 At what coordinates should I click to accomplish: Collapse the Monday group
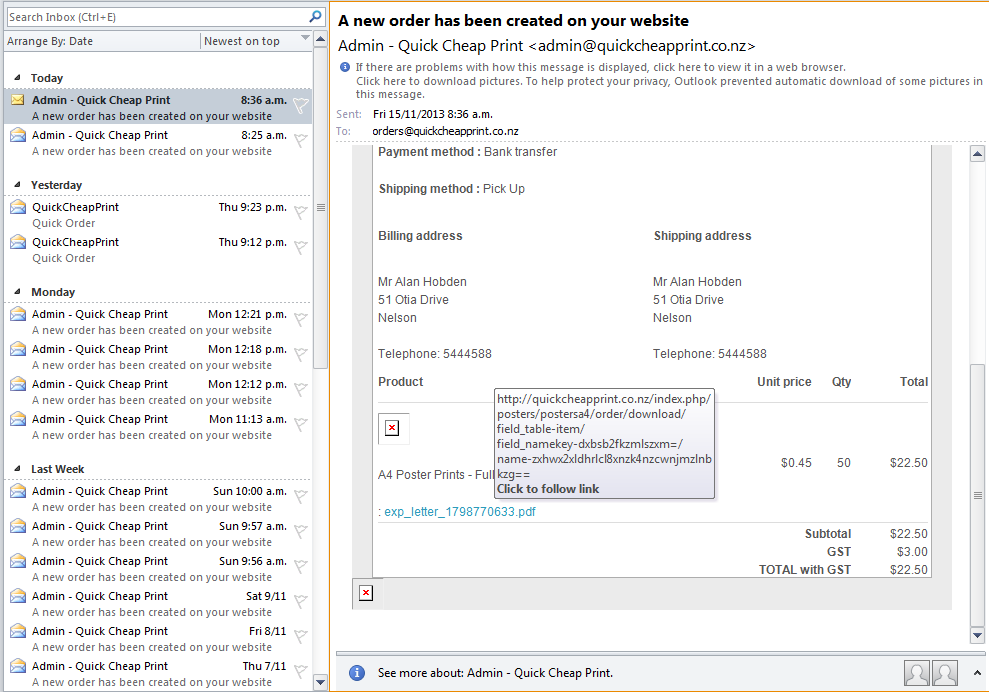point(17,292)
